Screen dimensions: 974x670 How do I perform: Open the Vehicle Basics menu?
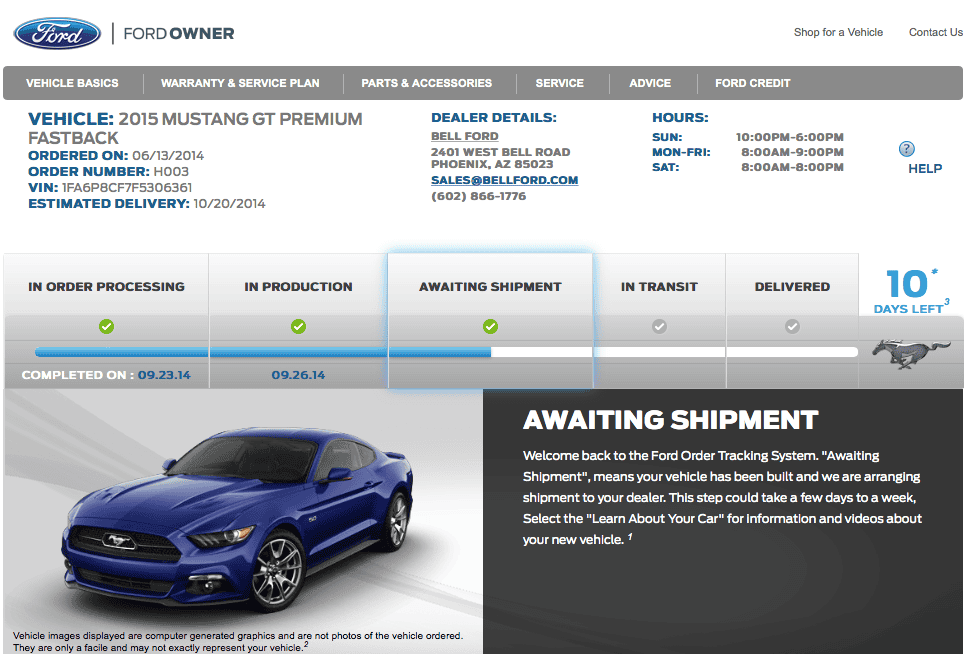click(72, 83)
